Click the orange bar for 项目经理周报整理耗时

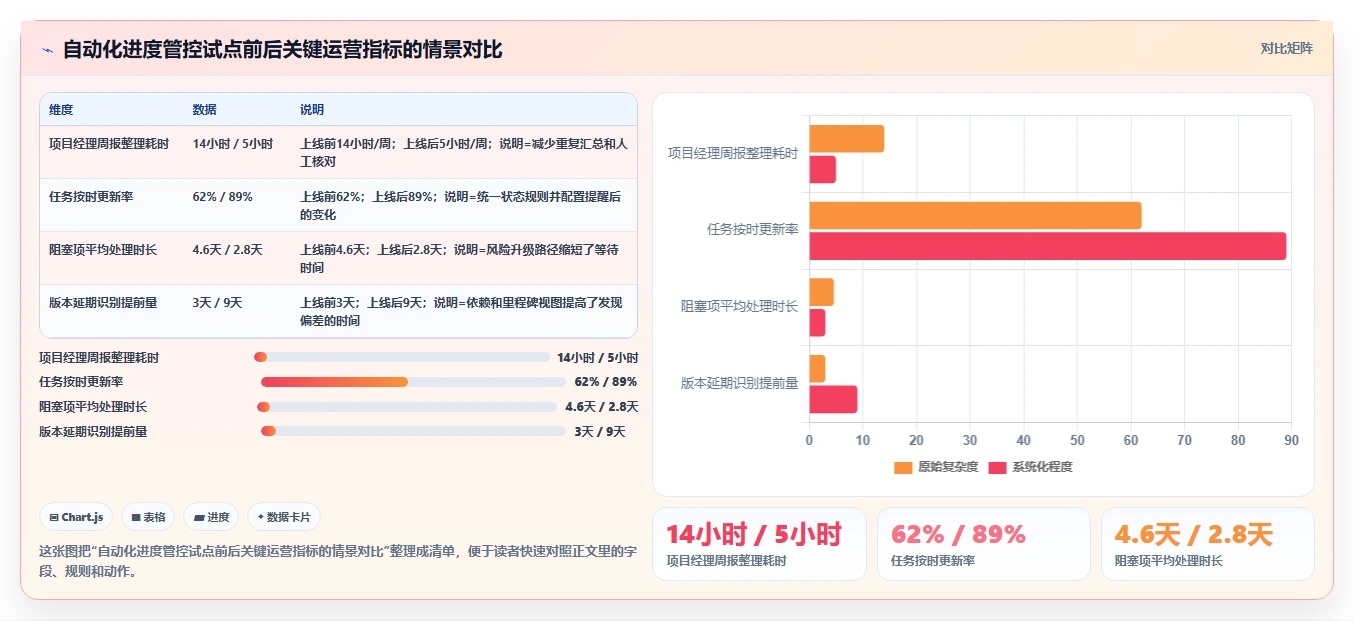847,139
